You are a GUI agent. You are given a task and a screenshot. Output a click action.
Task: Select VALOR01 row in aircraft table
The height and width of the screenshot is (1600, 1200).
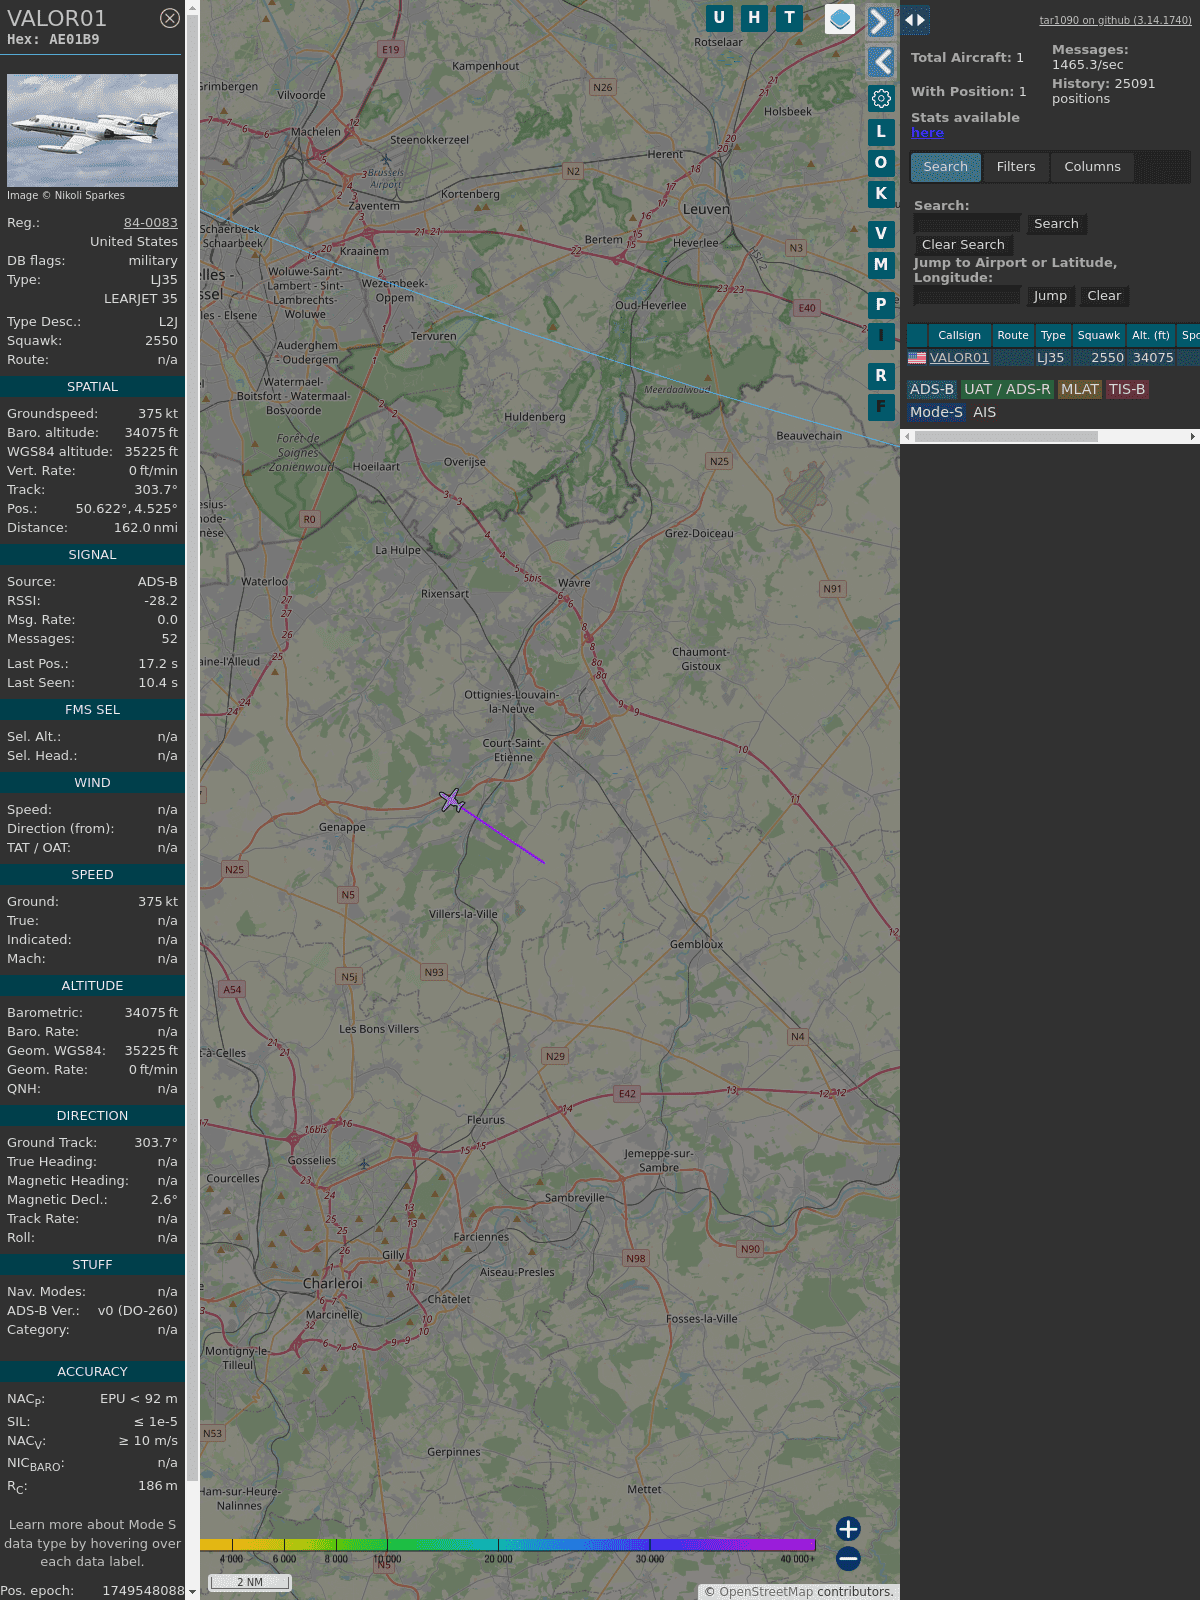[x=1053, y=358]
